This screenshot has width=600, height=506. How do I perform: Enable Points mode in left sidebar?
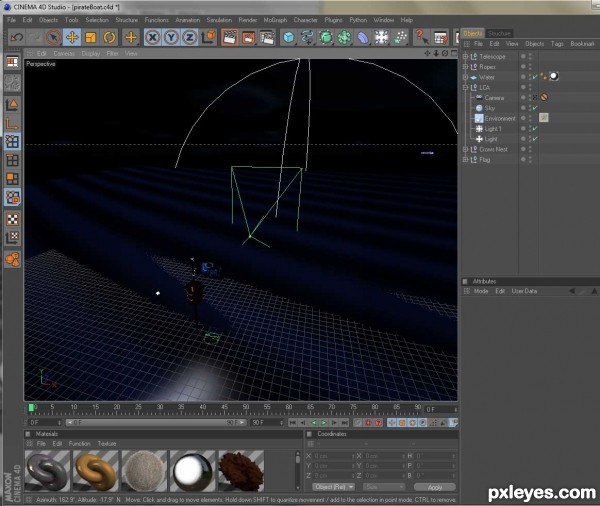pyautogui.click(x=12, y=142)
